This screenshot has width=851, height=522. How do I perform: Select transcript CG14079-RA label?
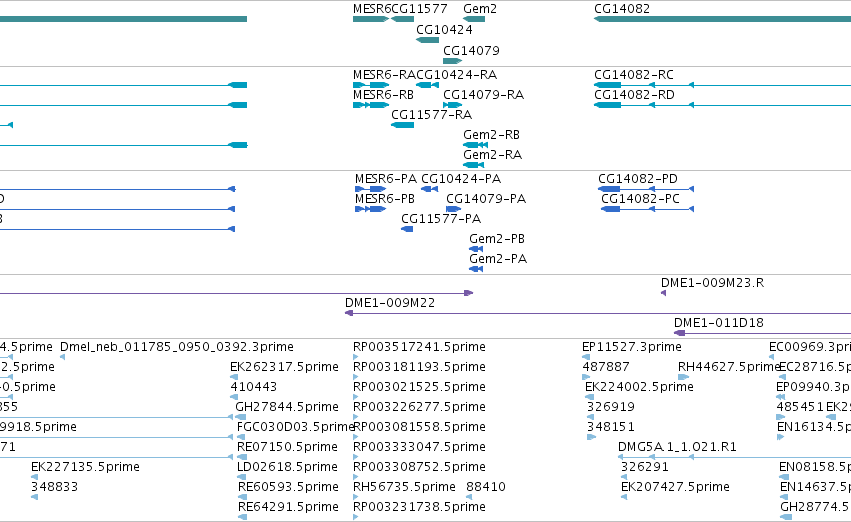[484, 94]
